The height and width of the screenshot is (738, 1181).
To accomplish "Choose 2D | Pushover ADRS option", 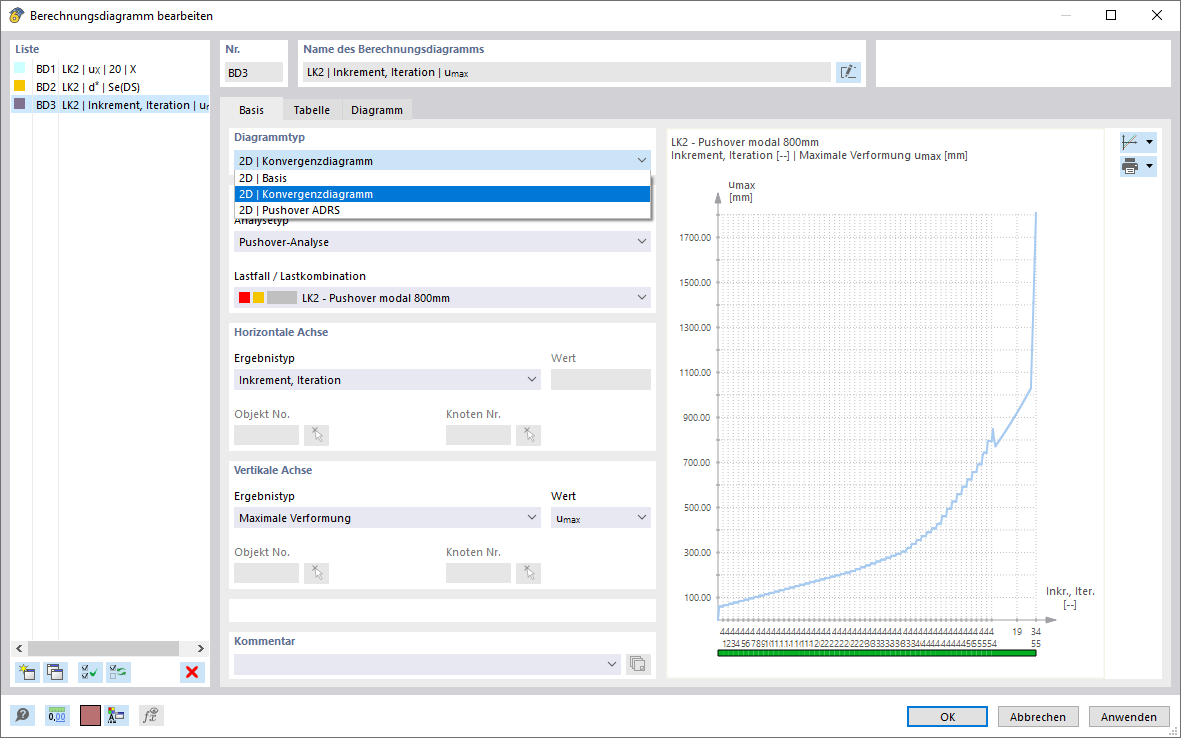I will coord(442,210).
